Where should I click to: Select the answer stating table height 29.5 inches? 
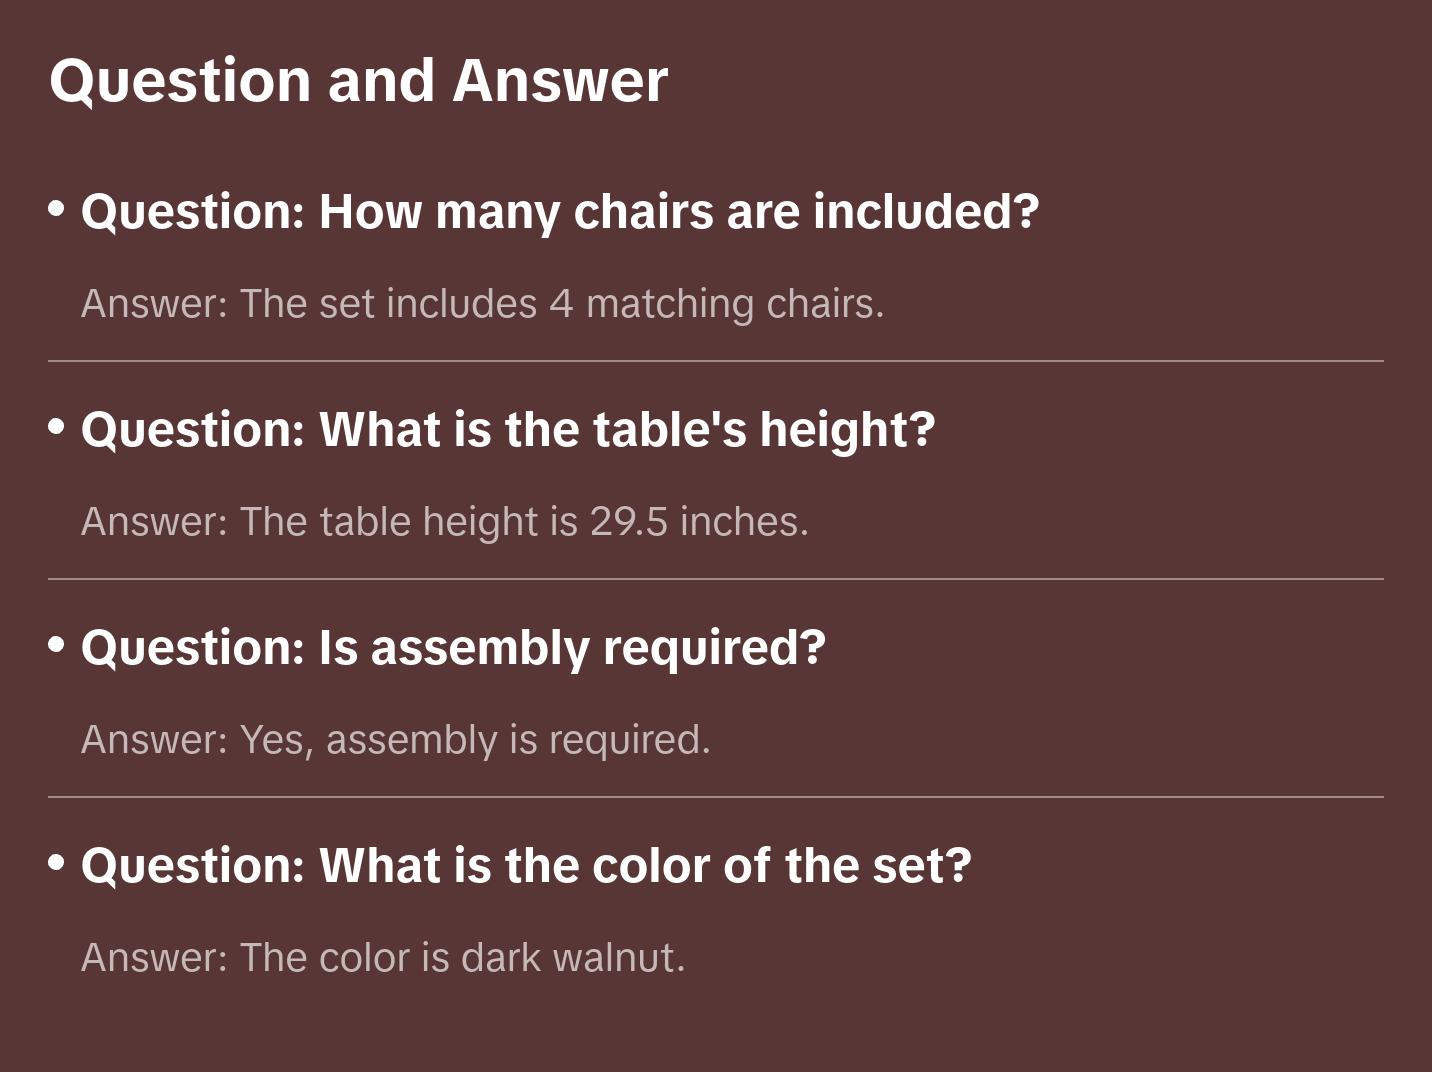444,522
